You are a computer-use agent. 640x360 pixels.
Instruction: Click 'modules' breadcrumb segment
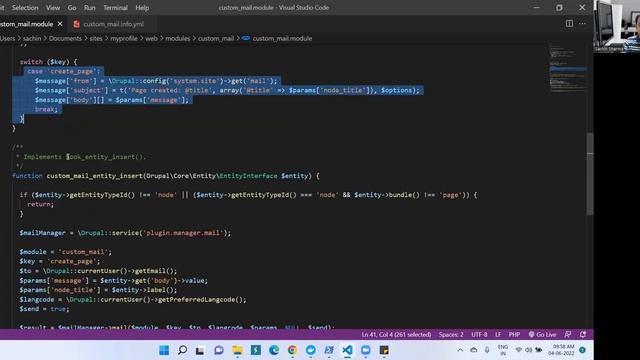178,38
